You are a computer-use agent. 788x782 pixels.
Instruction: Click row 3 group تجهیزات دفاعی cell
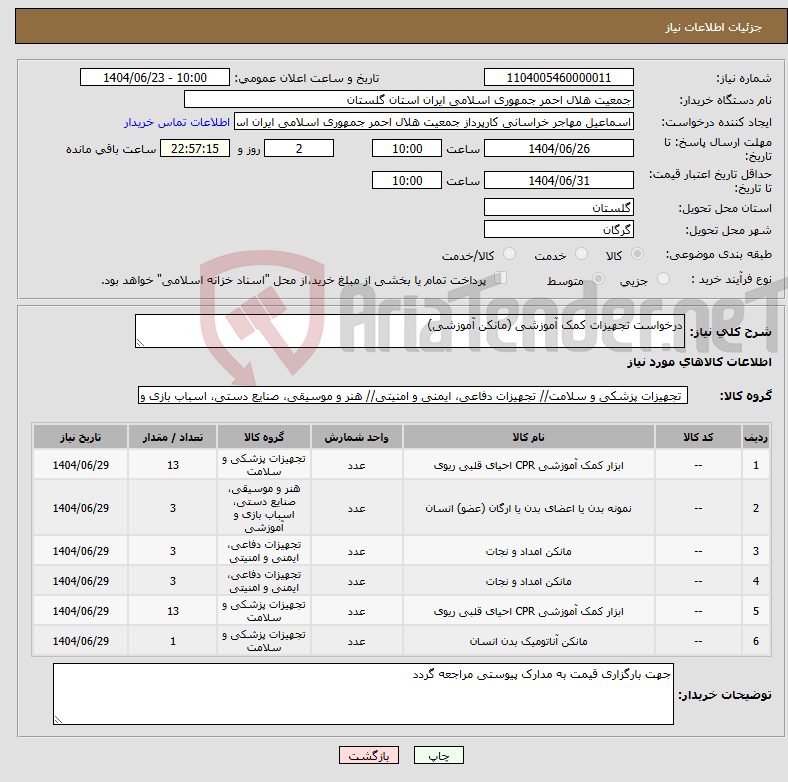pyautogui.click(x=264, y=551)
